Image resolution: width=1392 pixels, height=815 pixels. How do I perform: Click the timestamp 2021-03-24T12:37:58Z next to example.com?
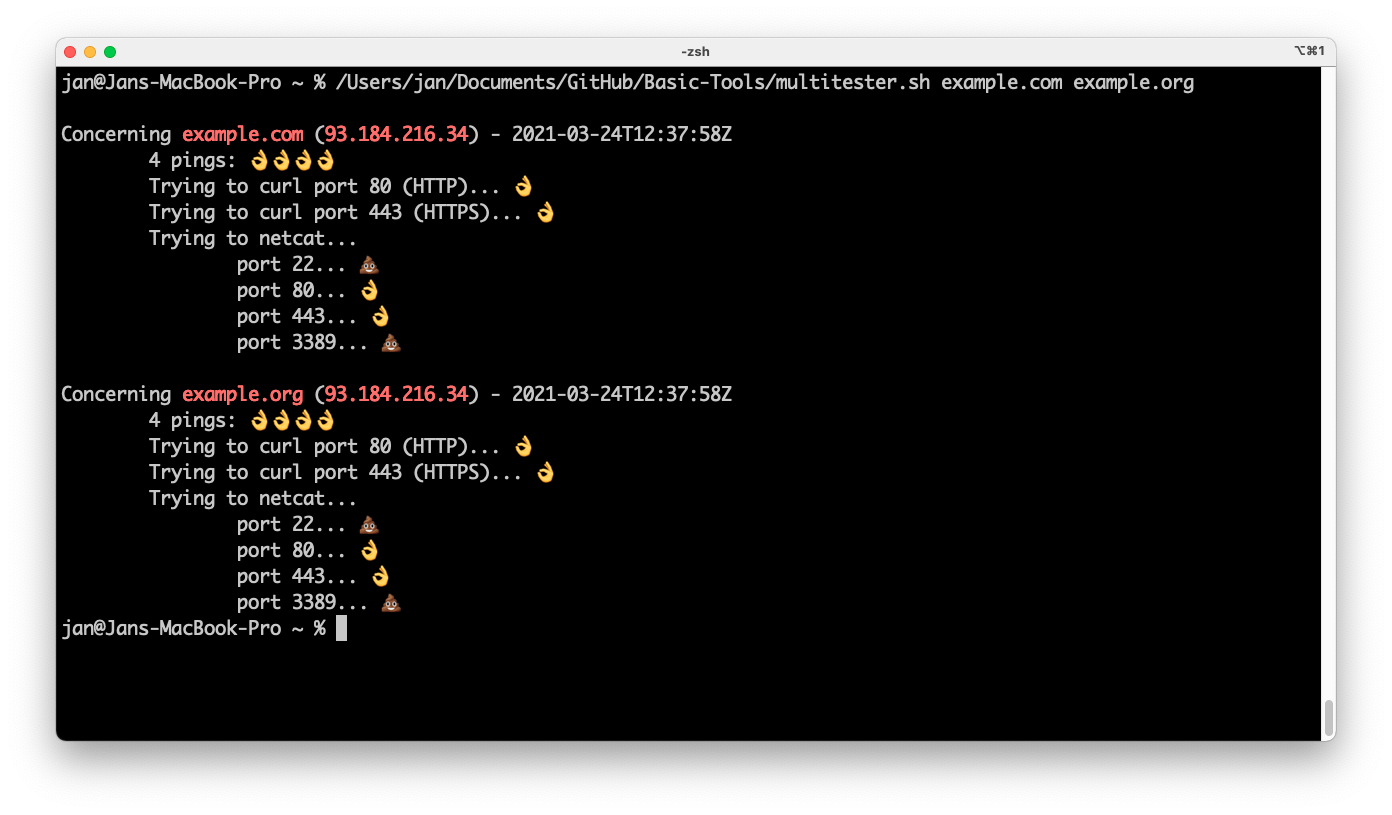coord(622,133)
